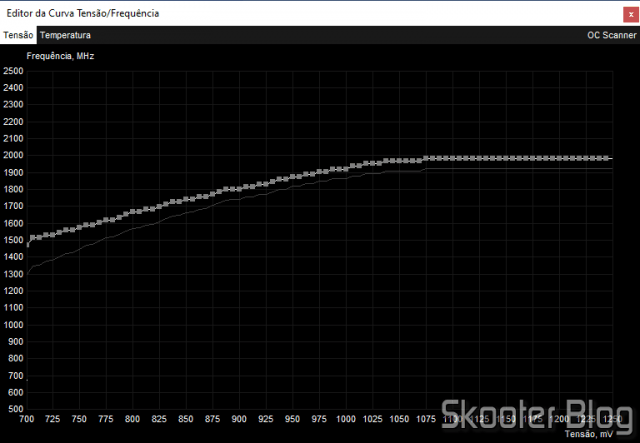640x443 pixels.
Task: Click the 'Frequência, MHz' axis title
Action: (x=60, y=56)
